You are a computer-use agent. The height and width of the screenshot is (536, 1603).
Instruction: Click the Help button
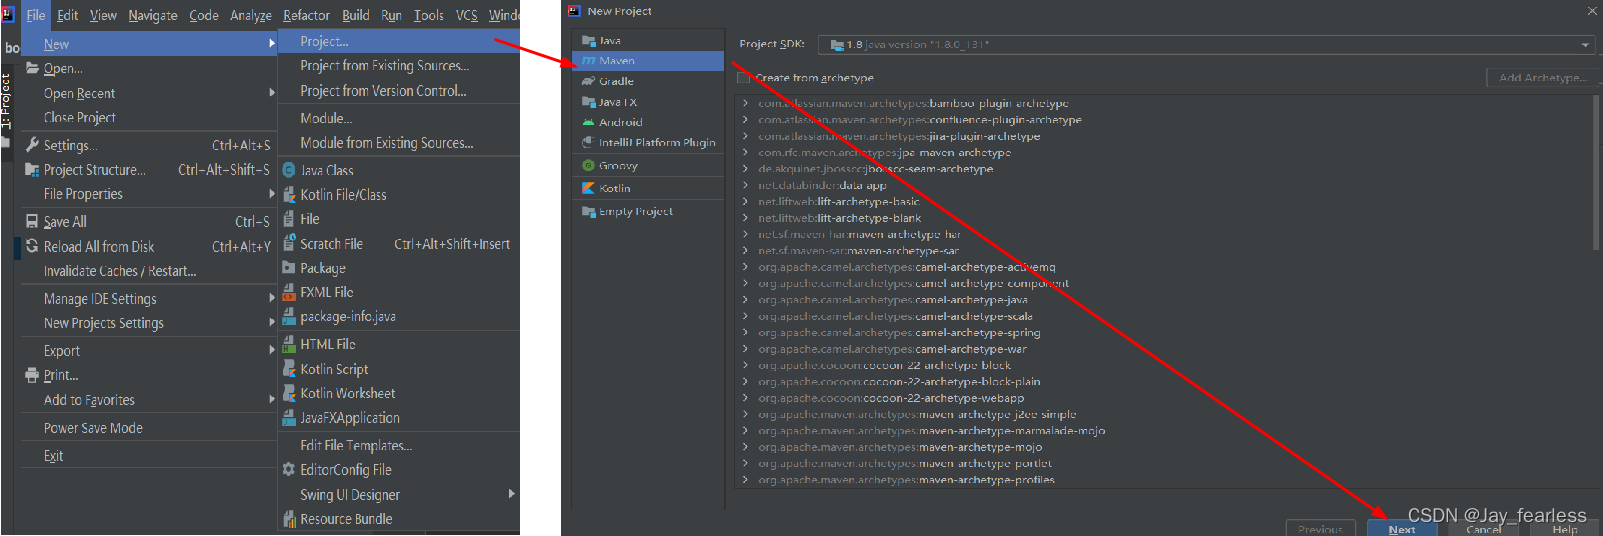(1565, 529)
